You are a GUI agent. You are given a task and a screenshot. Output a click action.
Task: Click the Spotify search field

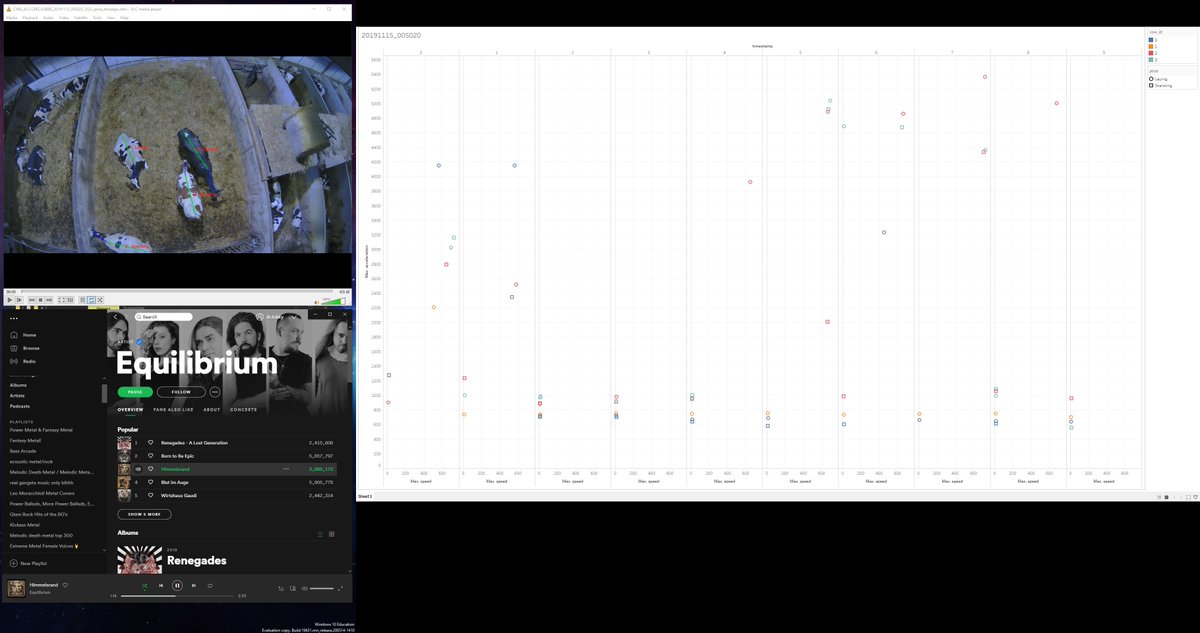tap(163, 317)
